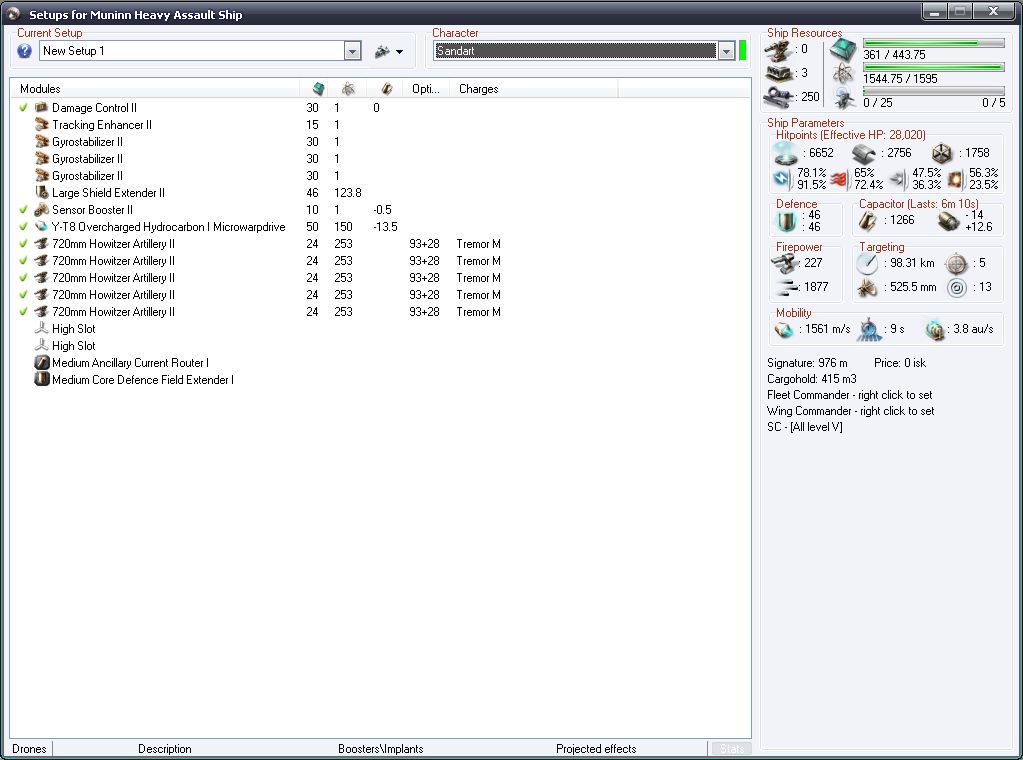
Task: Click the Damage Control II module icon
Action: point(42,108)
